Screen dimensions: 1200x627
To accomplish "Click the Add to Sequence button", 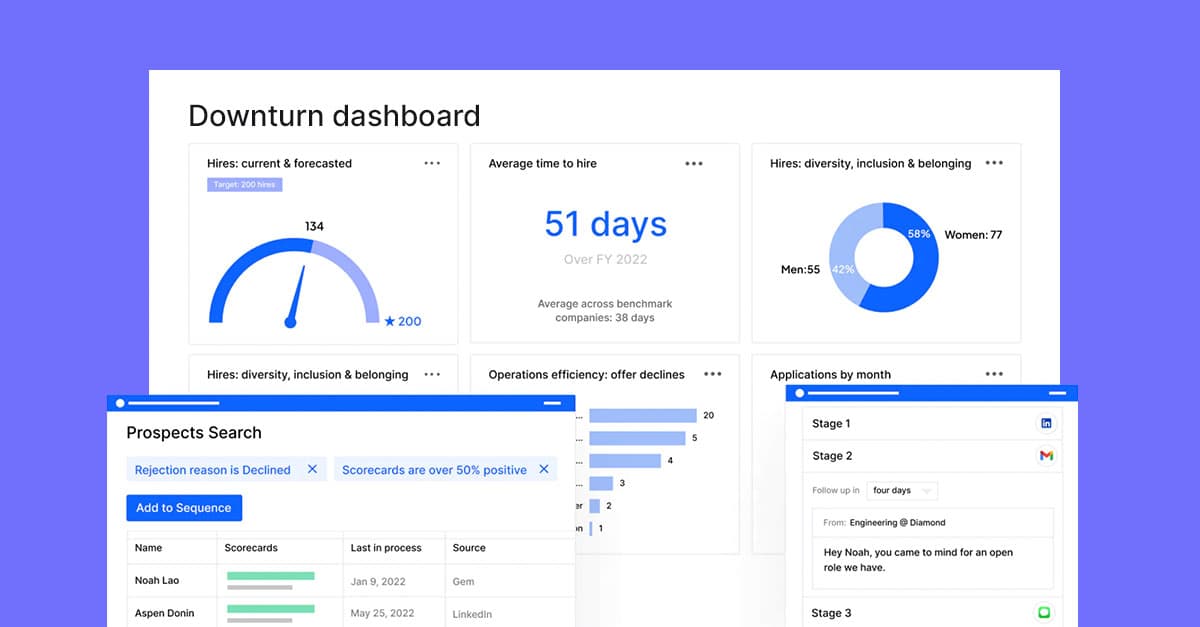I will [184, 507].
